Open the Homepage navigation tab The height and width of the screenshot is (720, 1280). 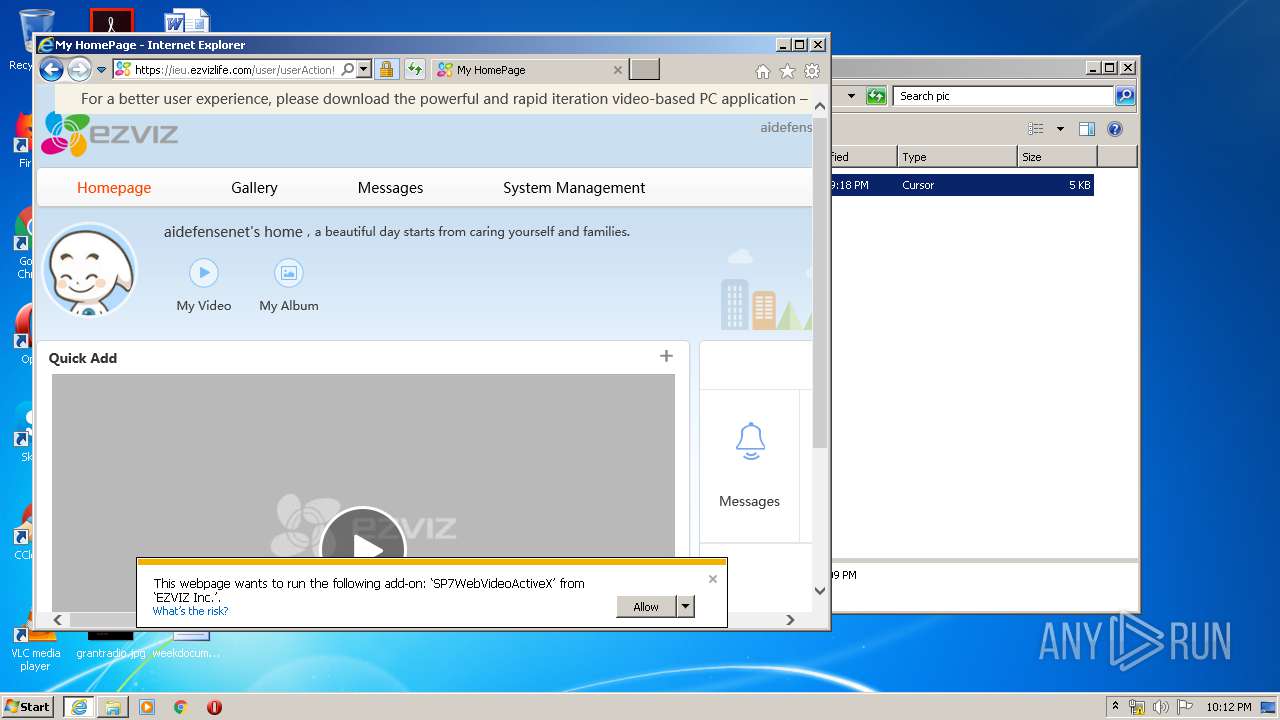click(114, 188)
